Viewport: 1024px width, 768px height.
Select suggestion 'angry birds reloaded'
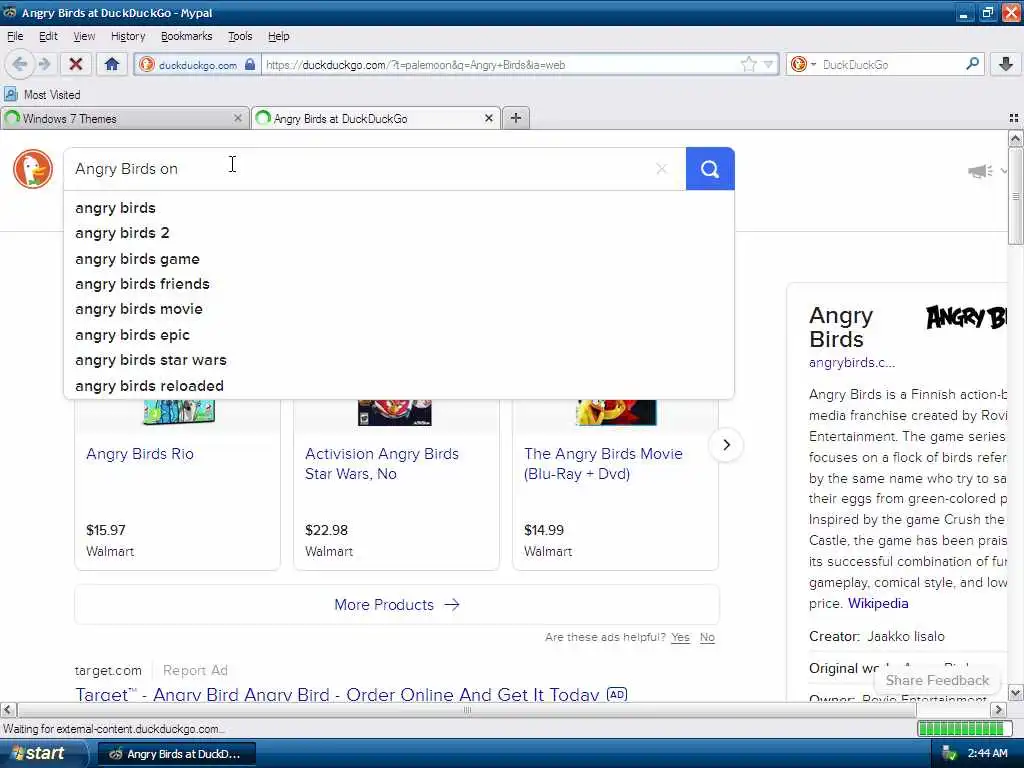pyautogui.click(x=398, y=386)
